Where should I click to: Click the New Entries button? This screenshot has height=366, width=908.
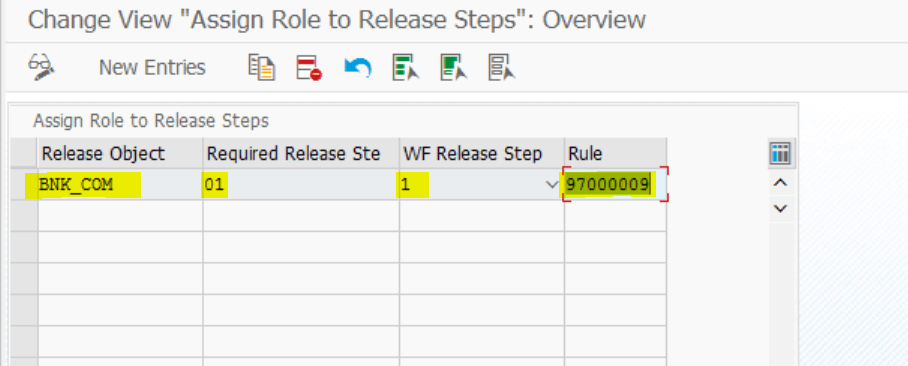(152, 68)
